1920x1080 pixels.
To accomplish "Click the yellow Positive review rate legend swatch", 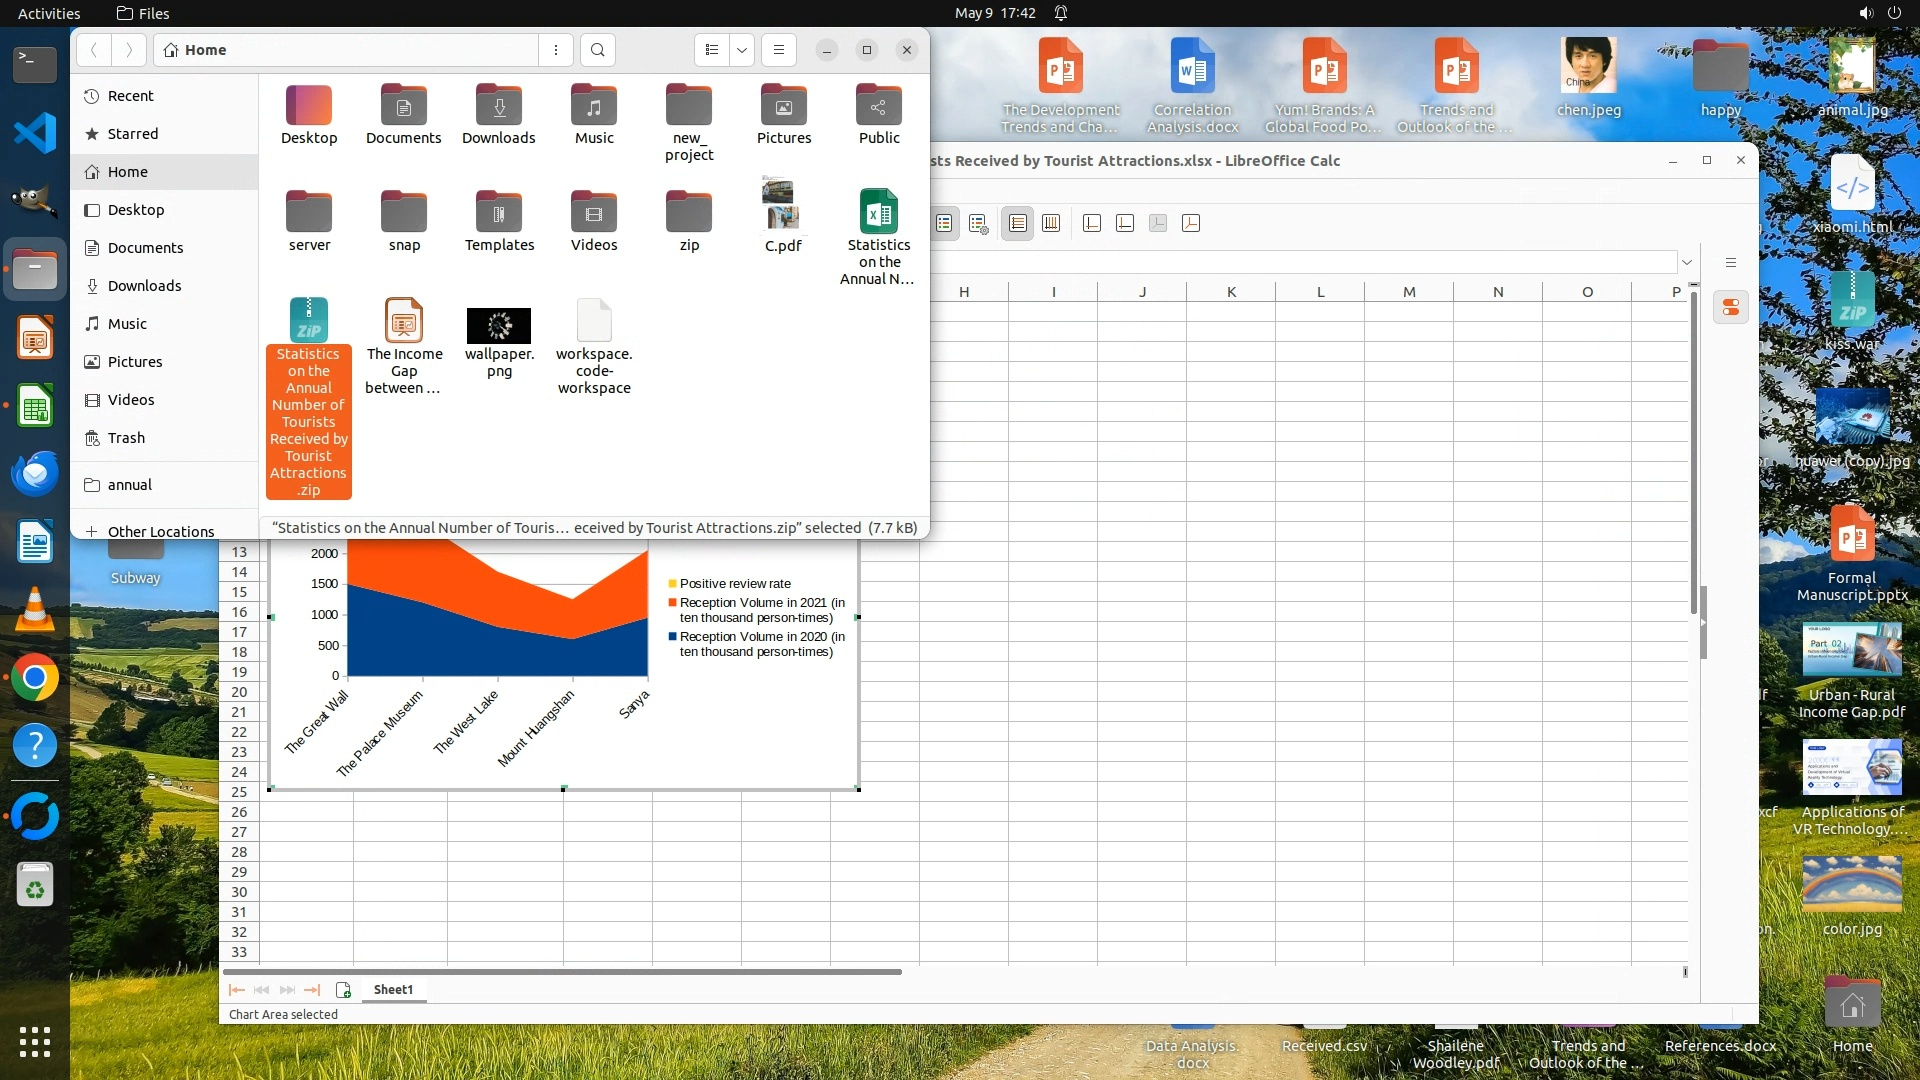I will tap(673, 583).
